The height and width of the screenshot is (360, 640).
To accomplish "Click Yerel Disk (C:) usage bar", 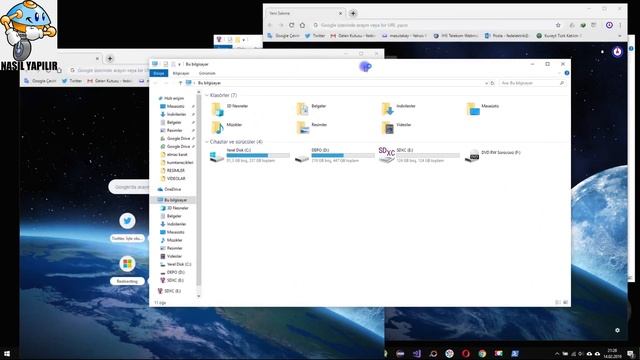I will [258, 156].
